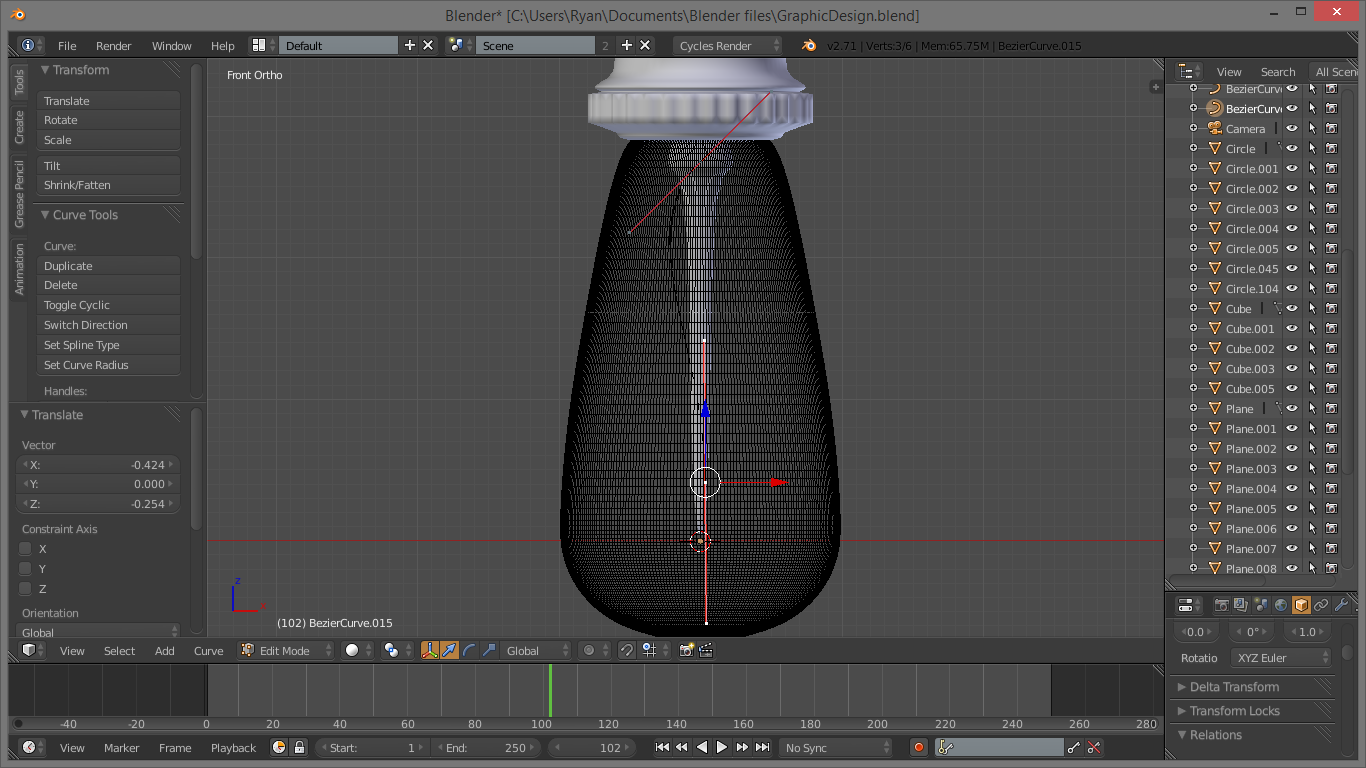Open the constraints chain-link properties tab
The width and height of the screenshot is (1366, 768).
pyautogui.click(x=1321, y=605)
